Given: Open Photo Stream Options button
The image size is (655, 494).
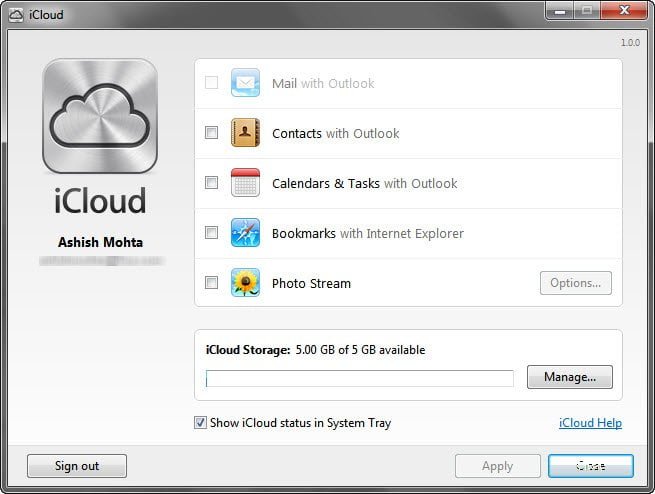Looking at the screenshot, I should coord(576,283).
